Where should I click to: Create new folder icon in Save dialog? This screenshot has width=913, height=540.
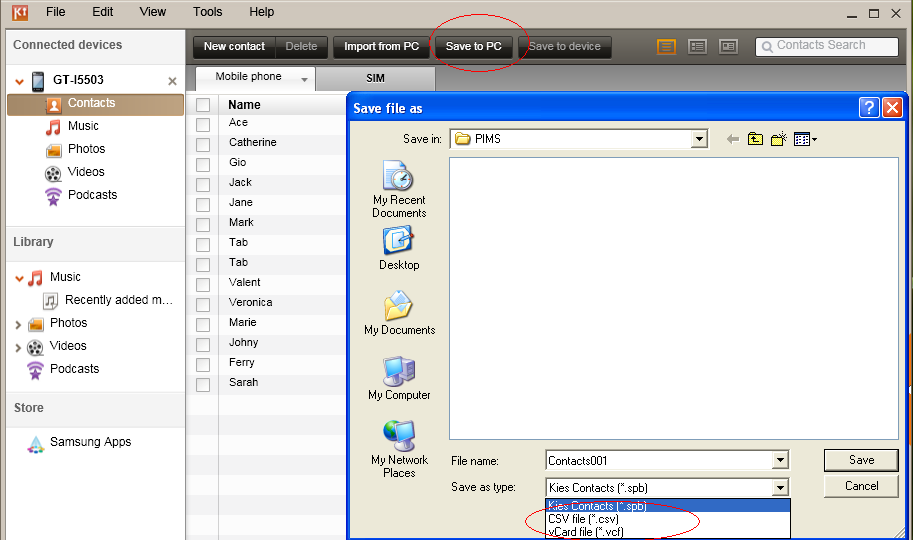pyautogui.click(x=778, y=139)
